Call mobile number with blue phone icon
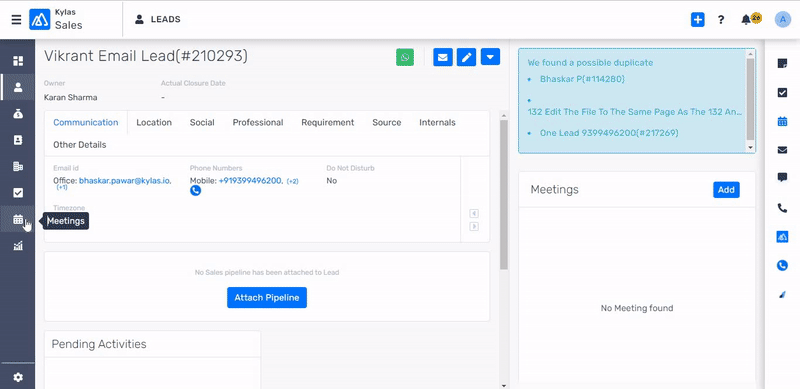Viewport: 800px width, 389px height. click(x=195, y=190)
